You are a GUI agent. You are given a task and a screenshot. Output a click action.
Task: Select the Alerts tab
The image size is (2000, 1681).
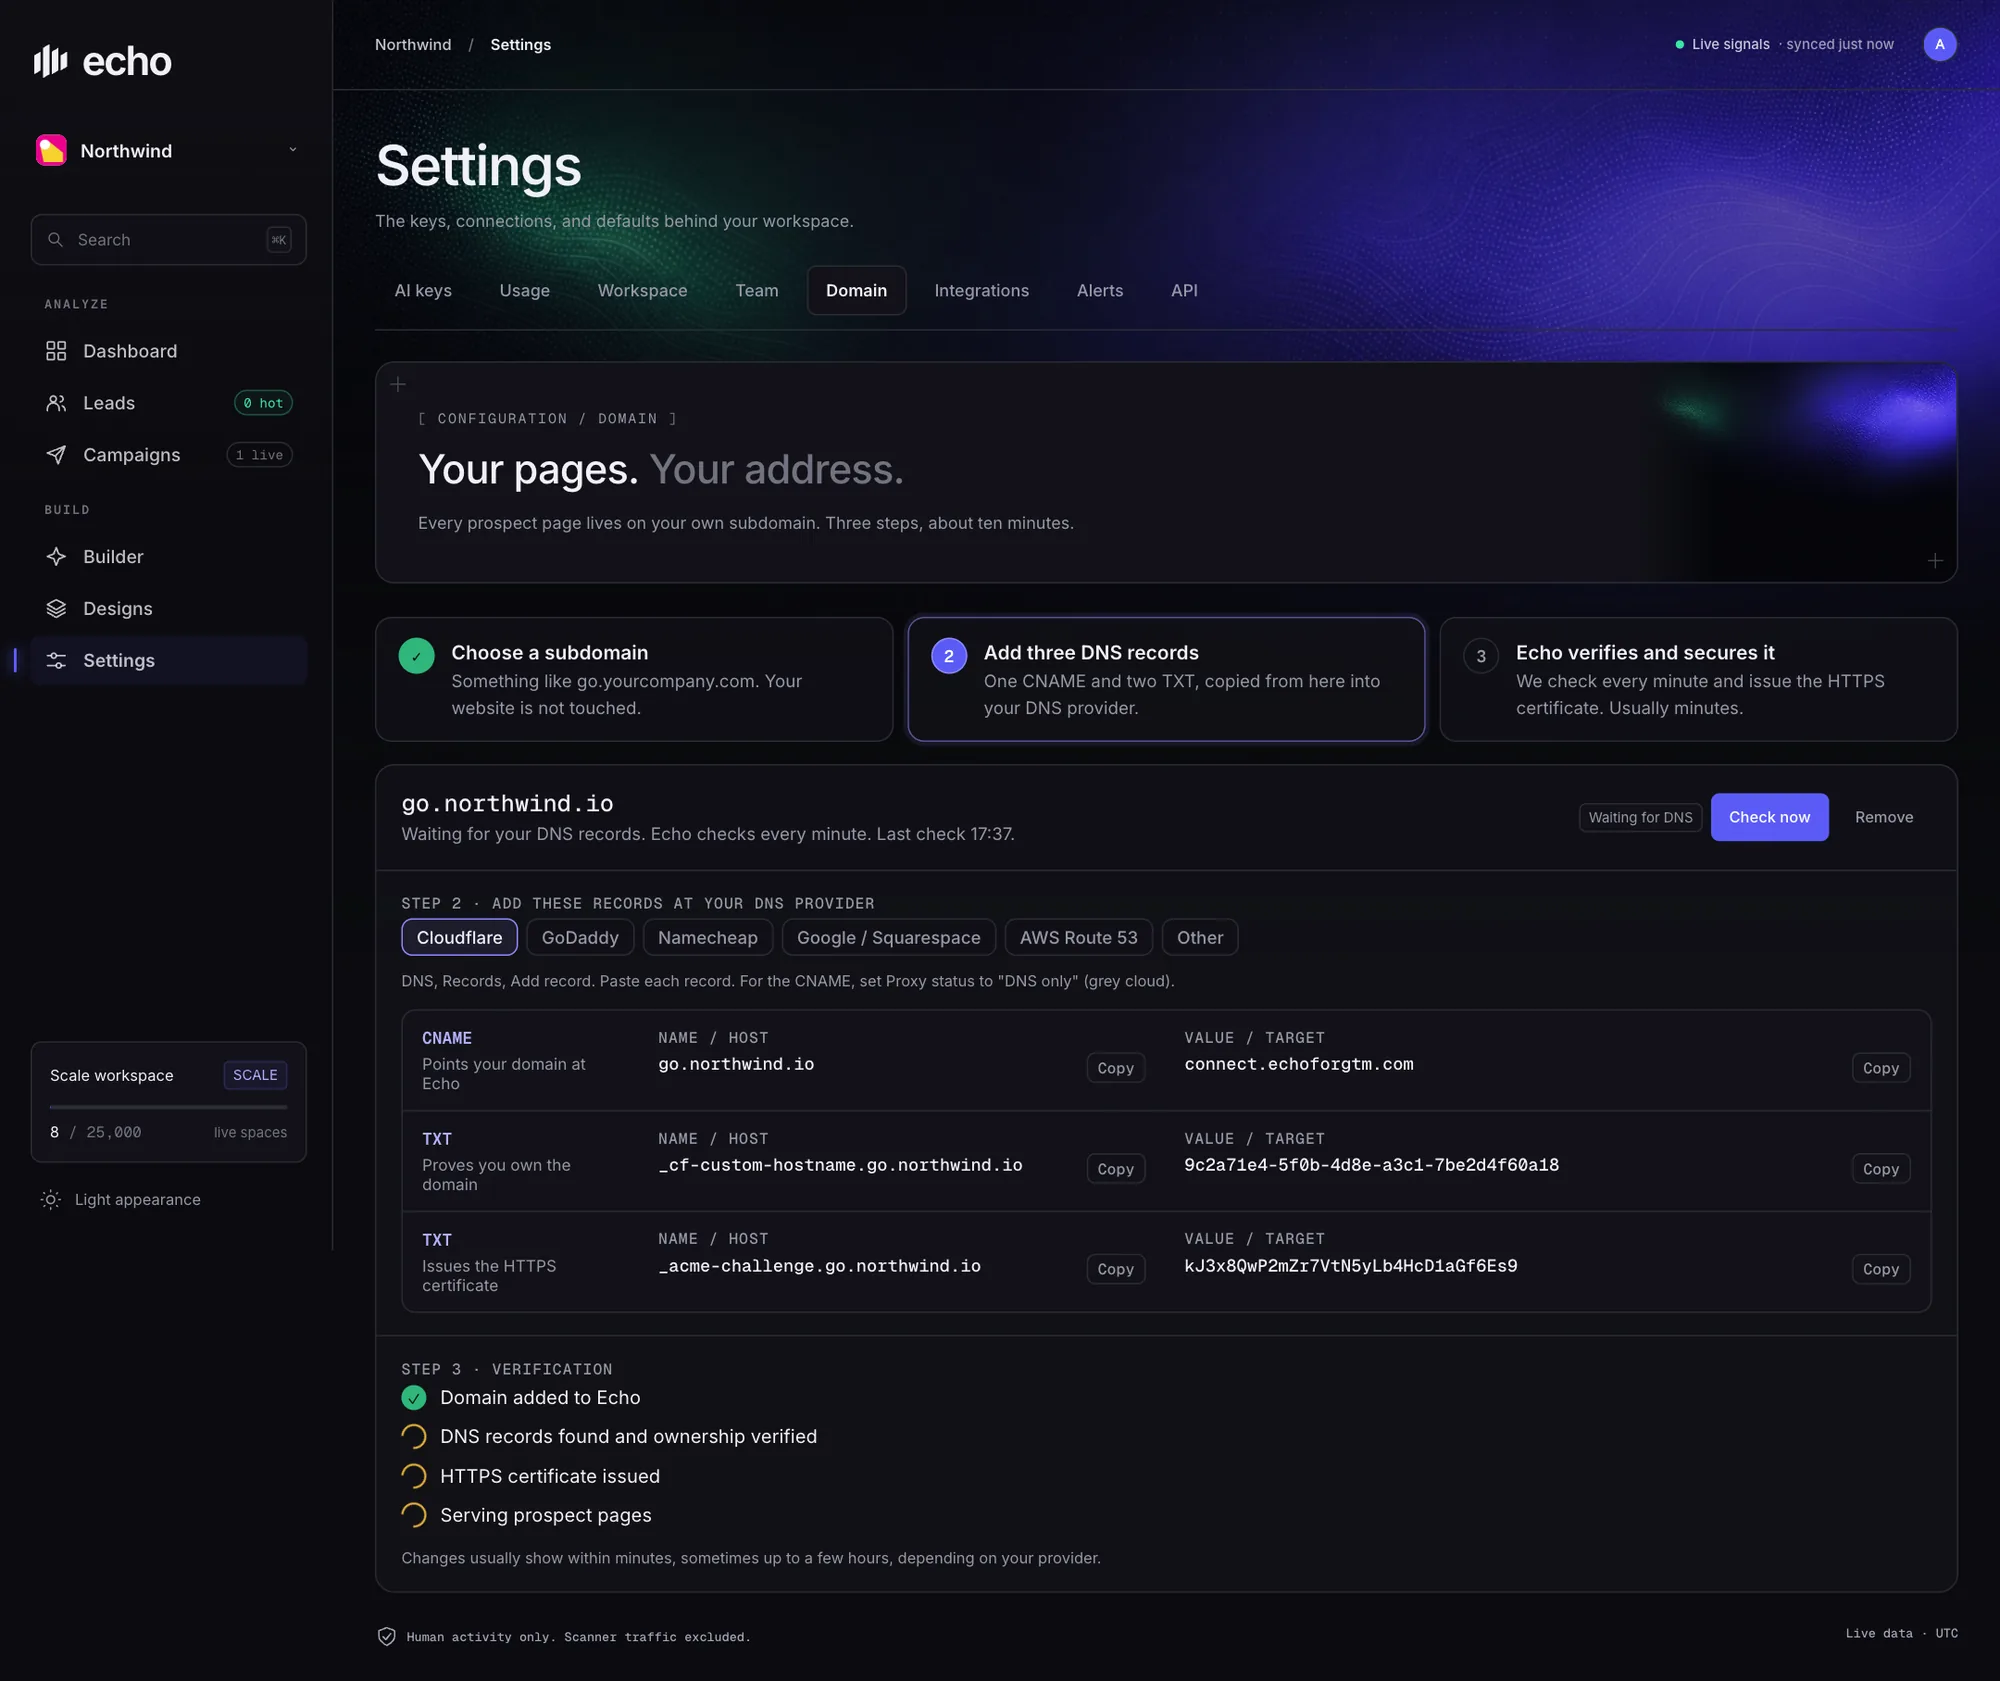click(1100, 290)
